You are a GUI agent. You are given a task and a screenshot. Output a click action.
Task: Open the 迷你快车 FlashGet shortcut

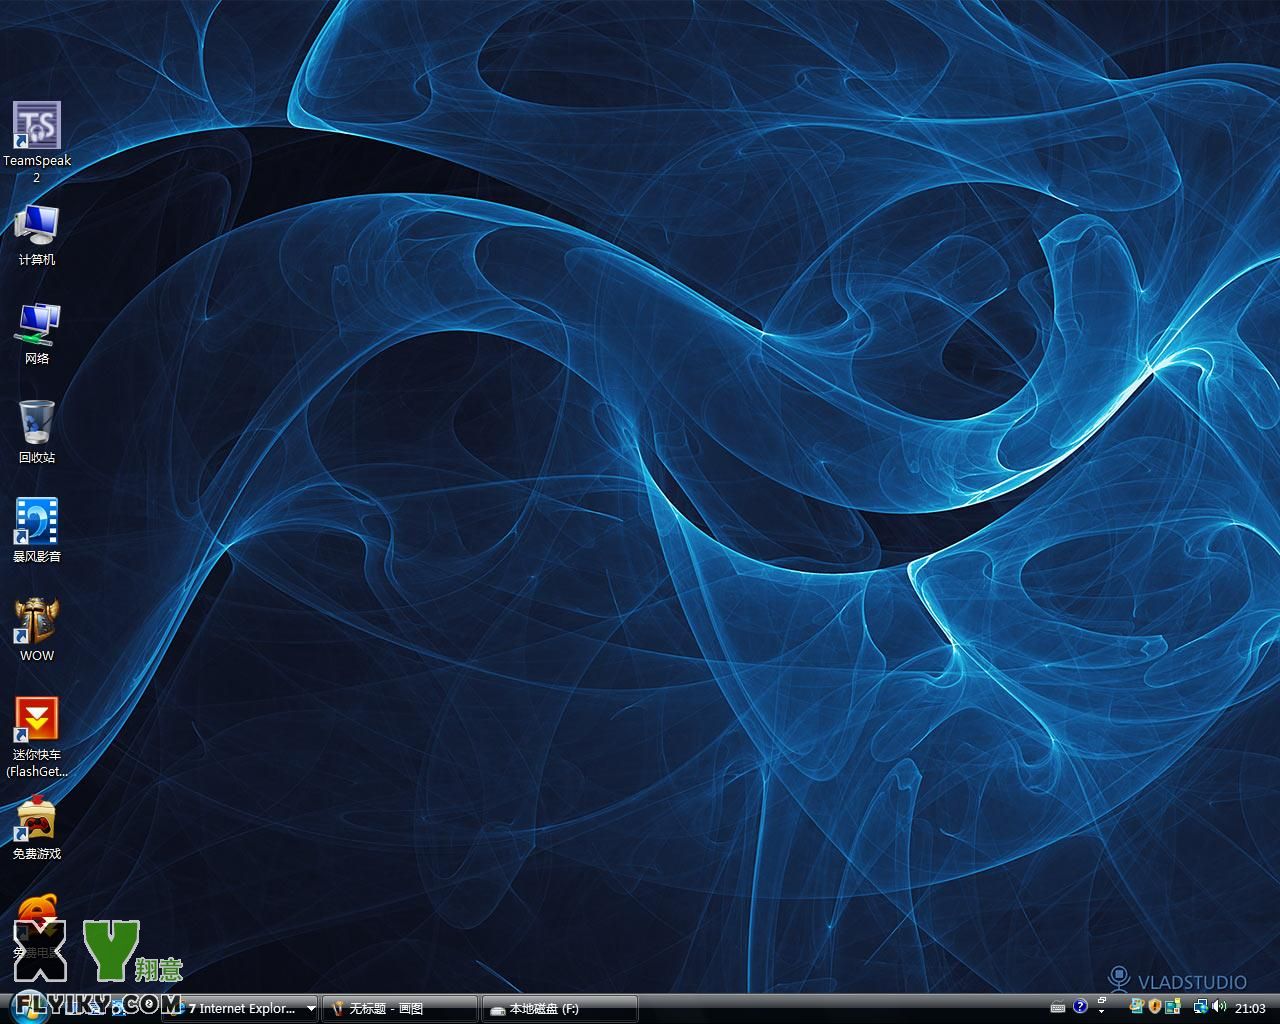click(x=37, y=737)
